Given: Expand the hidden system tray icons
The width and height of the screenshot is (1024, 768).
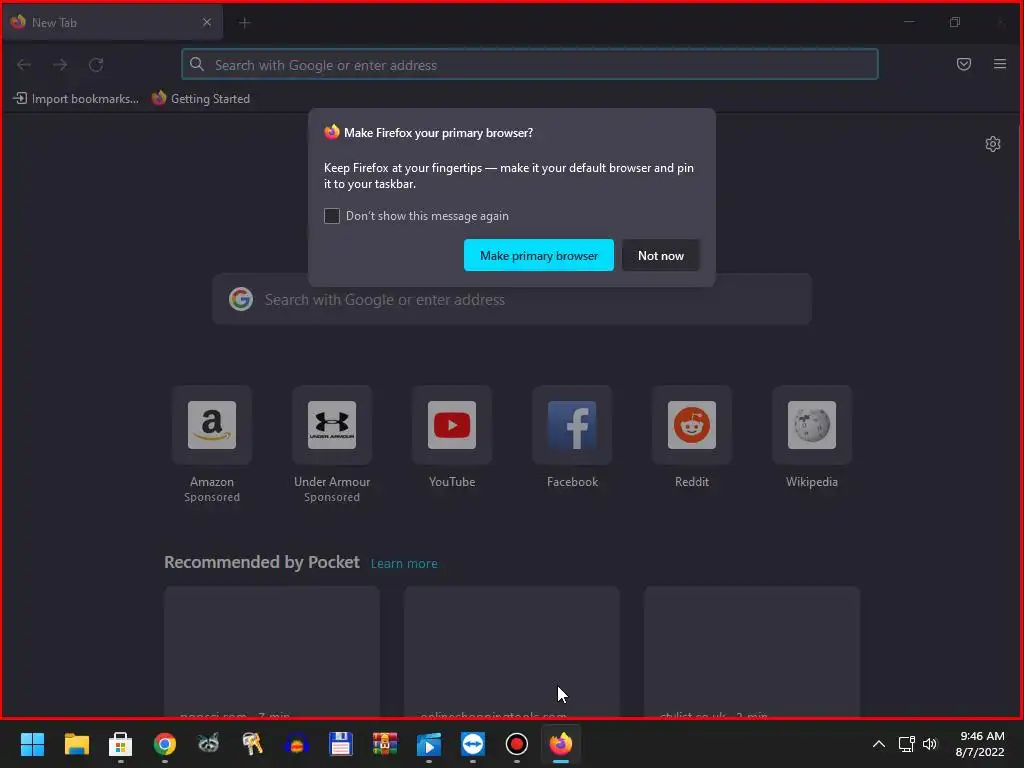Looking at the screenshot, I should [879, 744].
